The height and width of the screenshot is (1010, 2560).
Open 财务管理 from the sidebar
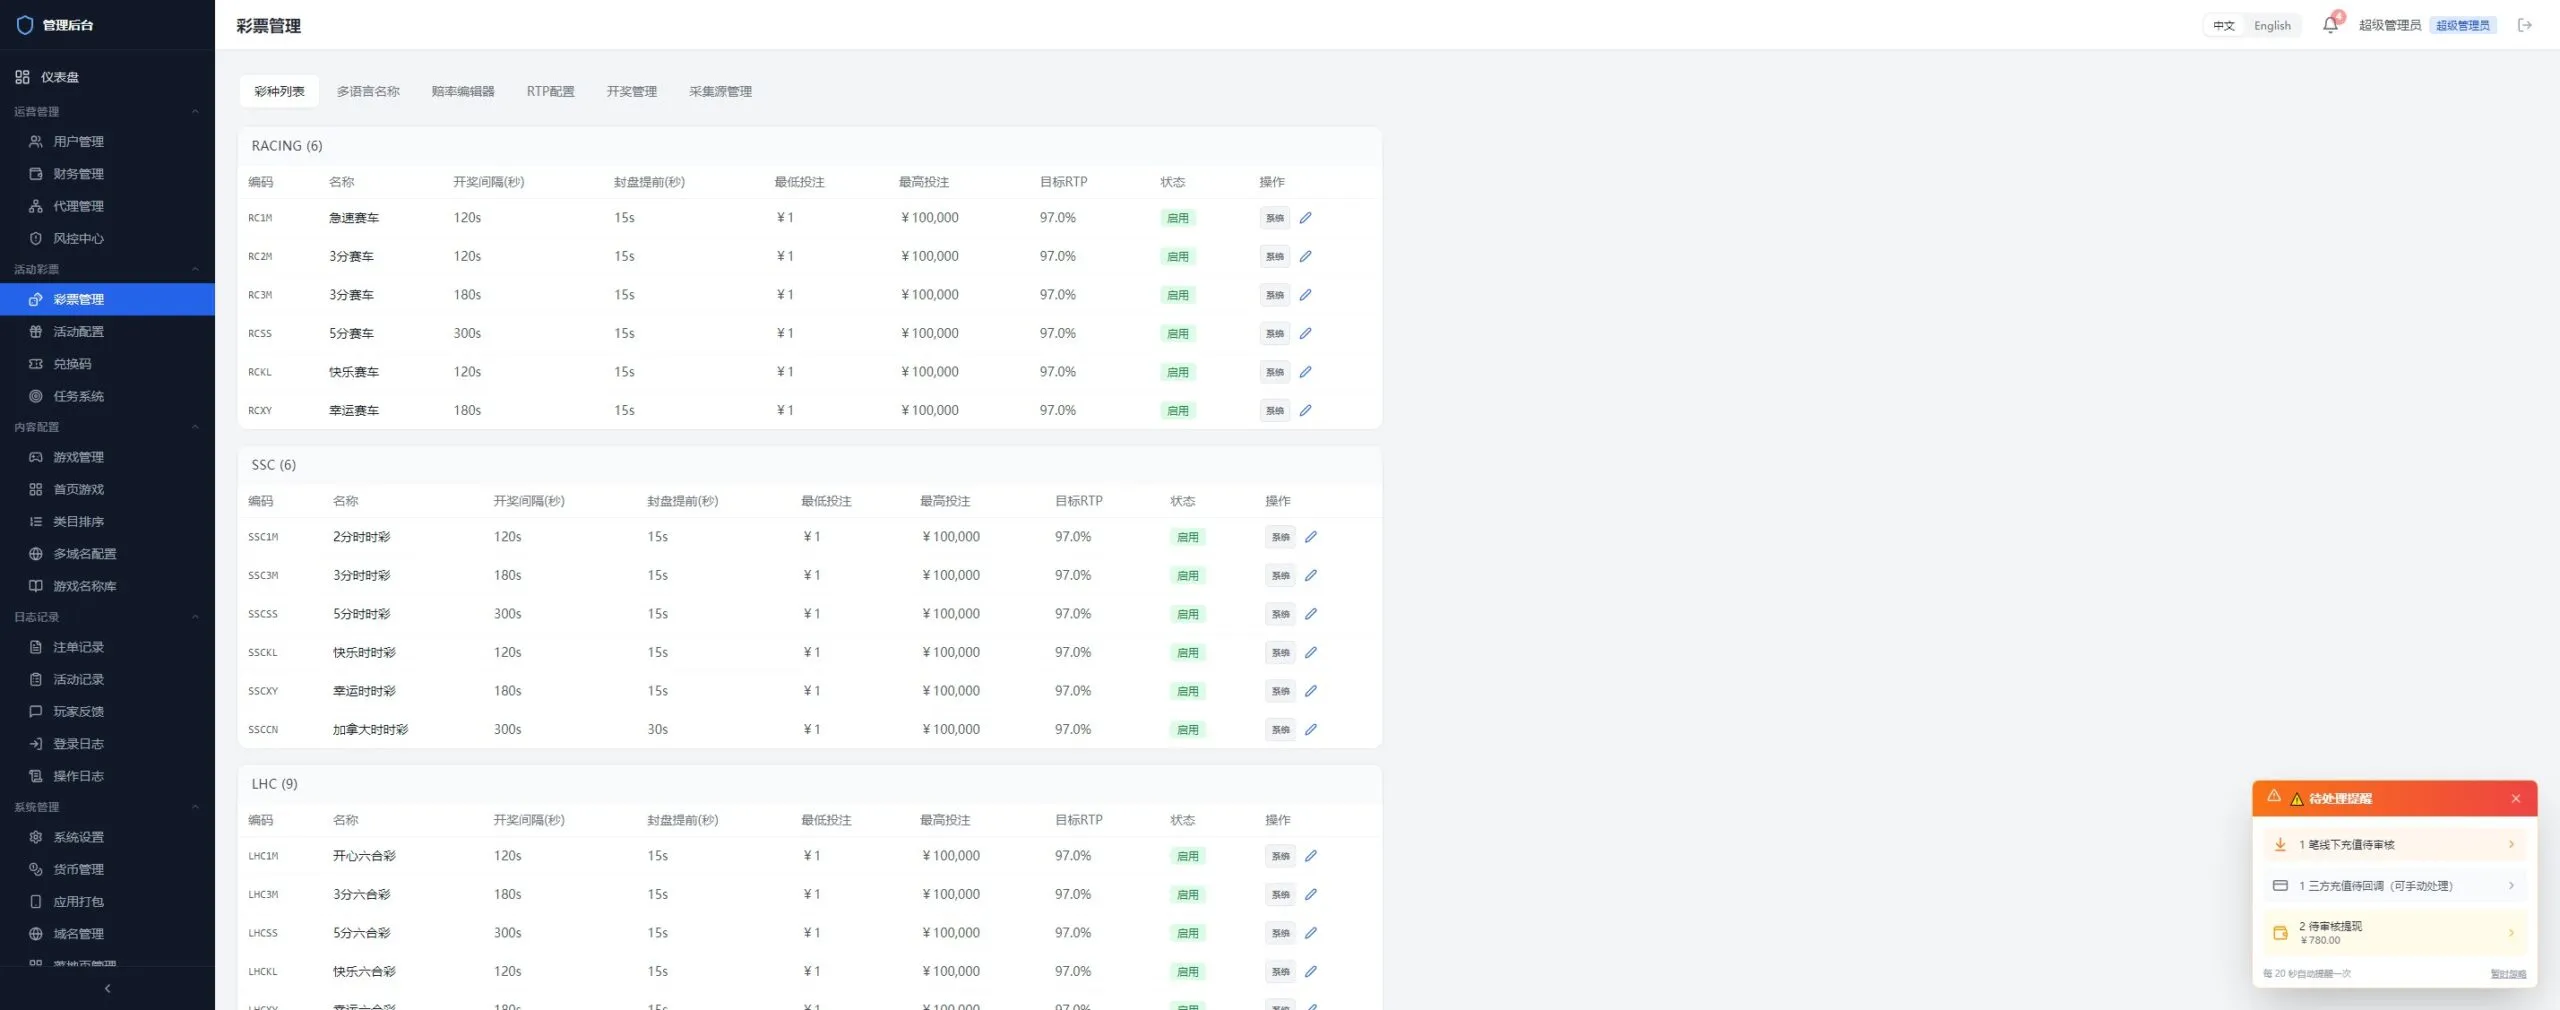coord(107,174)
